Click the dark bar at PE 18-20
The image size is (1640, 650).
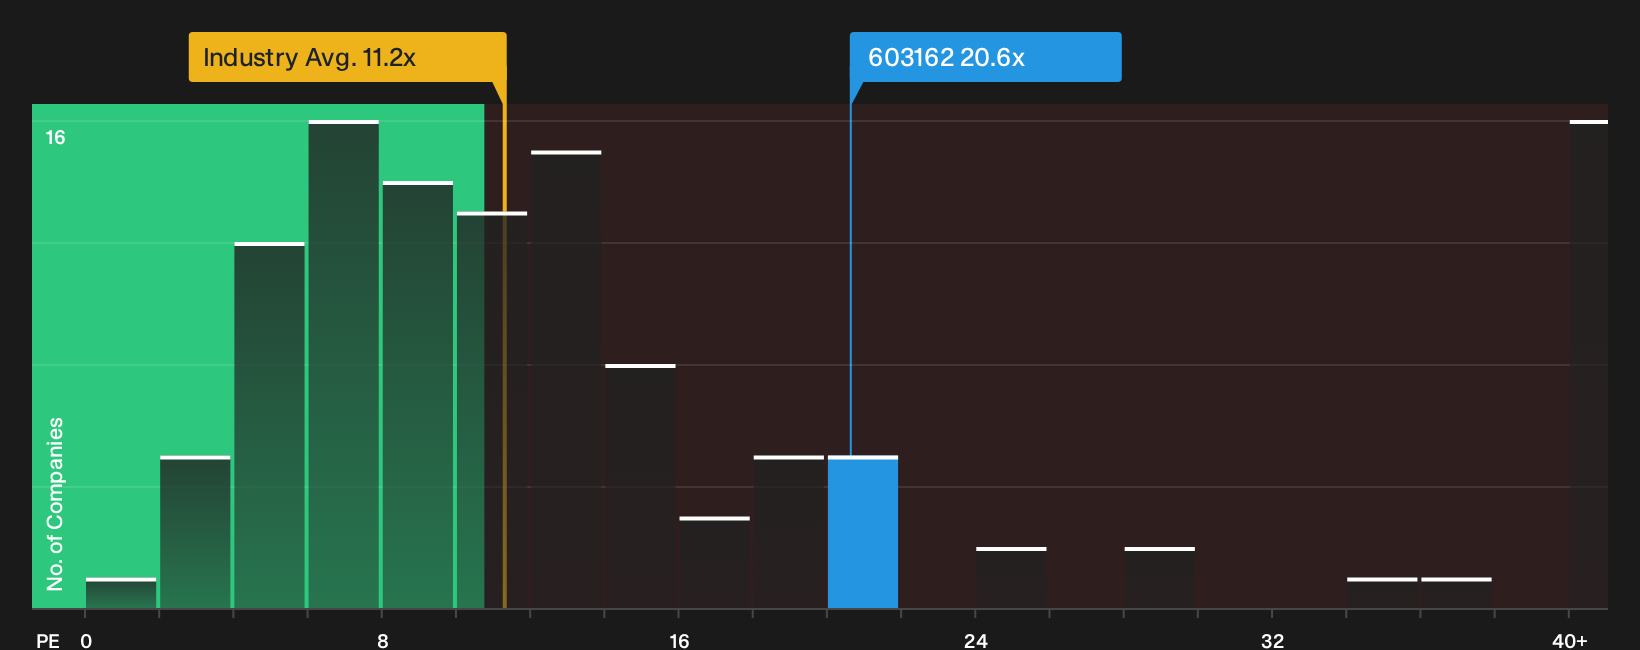coord(789,532)
